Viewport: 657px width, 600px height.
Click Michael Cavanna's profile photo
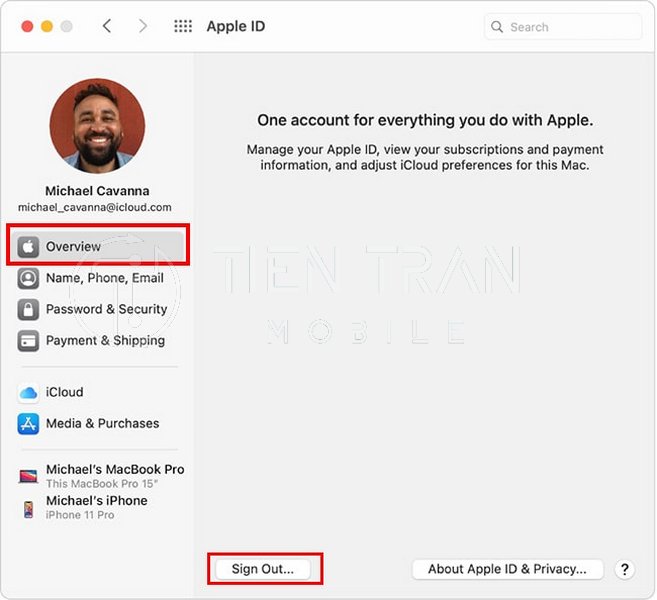(97, 126)
